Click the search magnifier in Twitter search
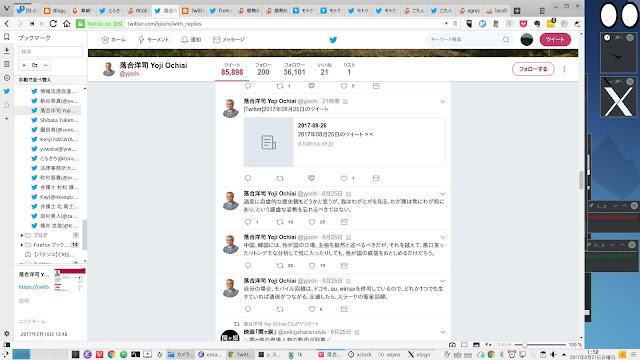 [506, 40]
